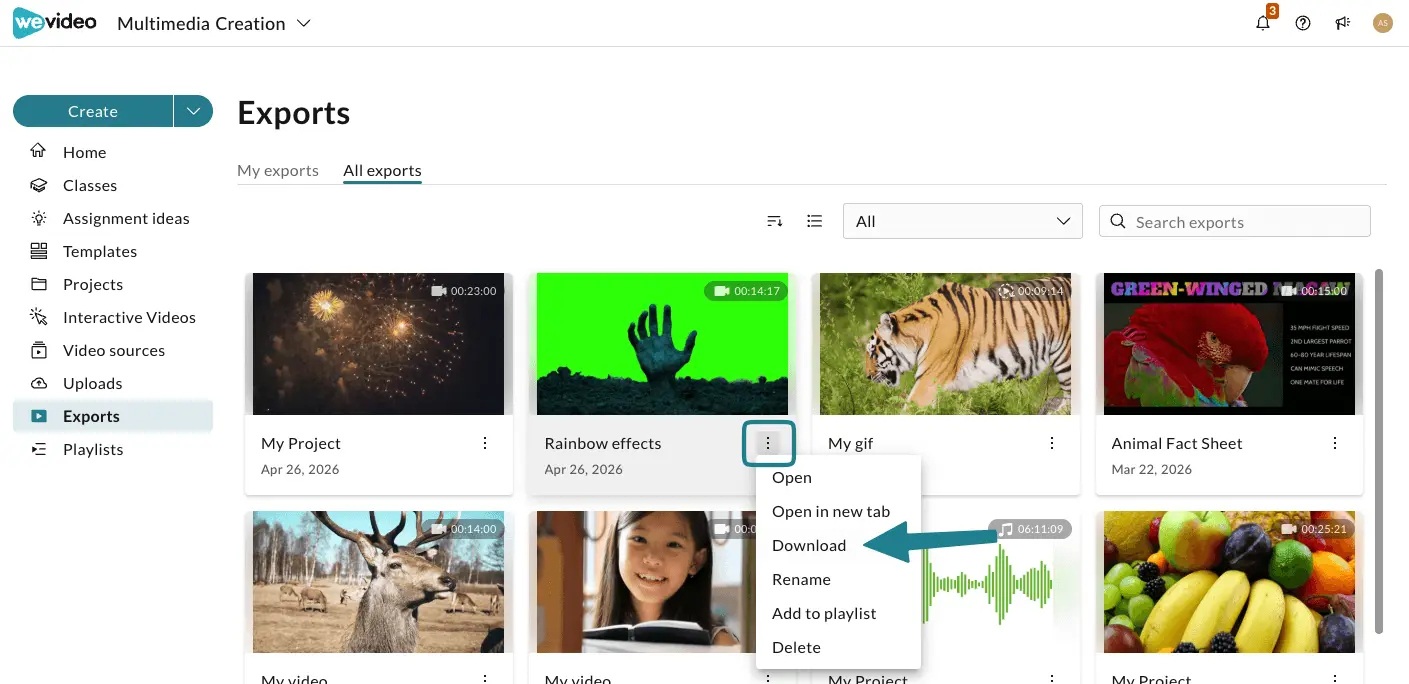The image size is (1409, 684).
Task: Click the Playlists sidebar icon
Action: point(39,449)
